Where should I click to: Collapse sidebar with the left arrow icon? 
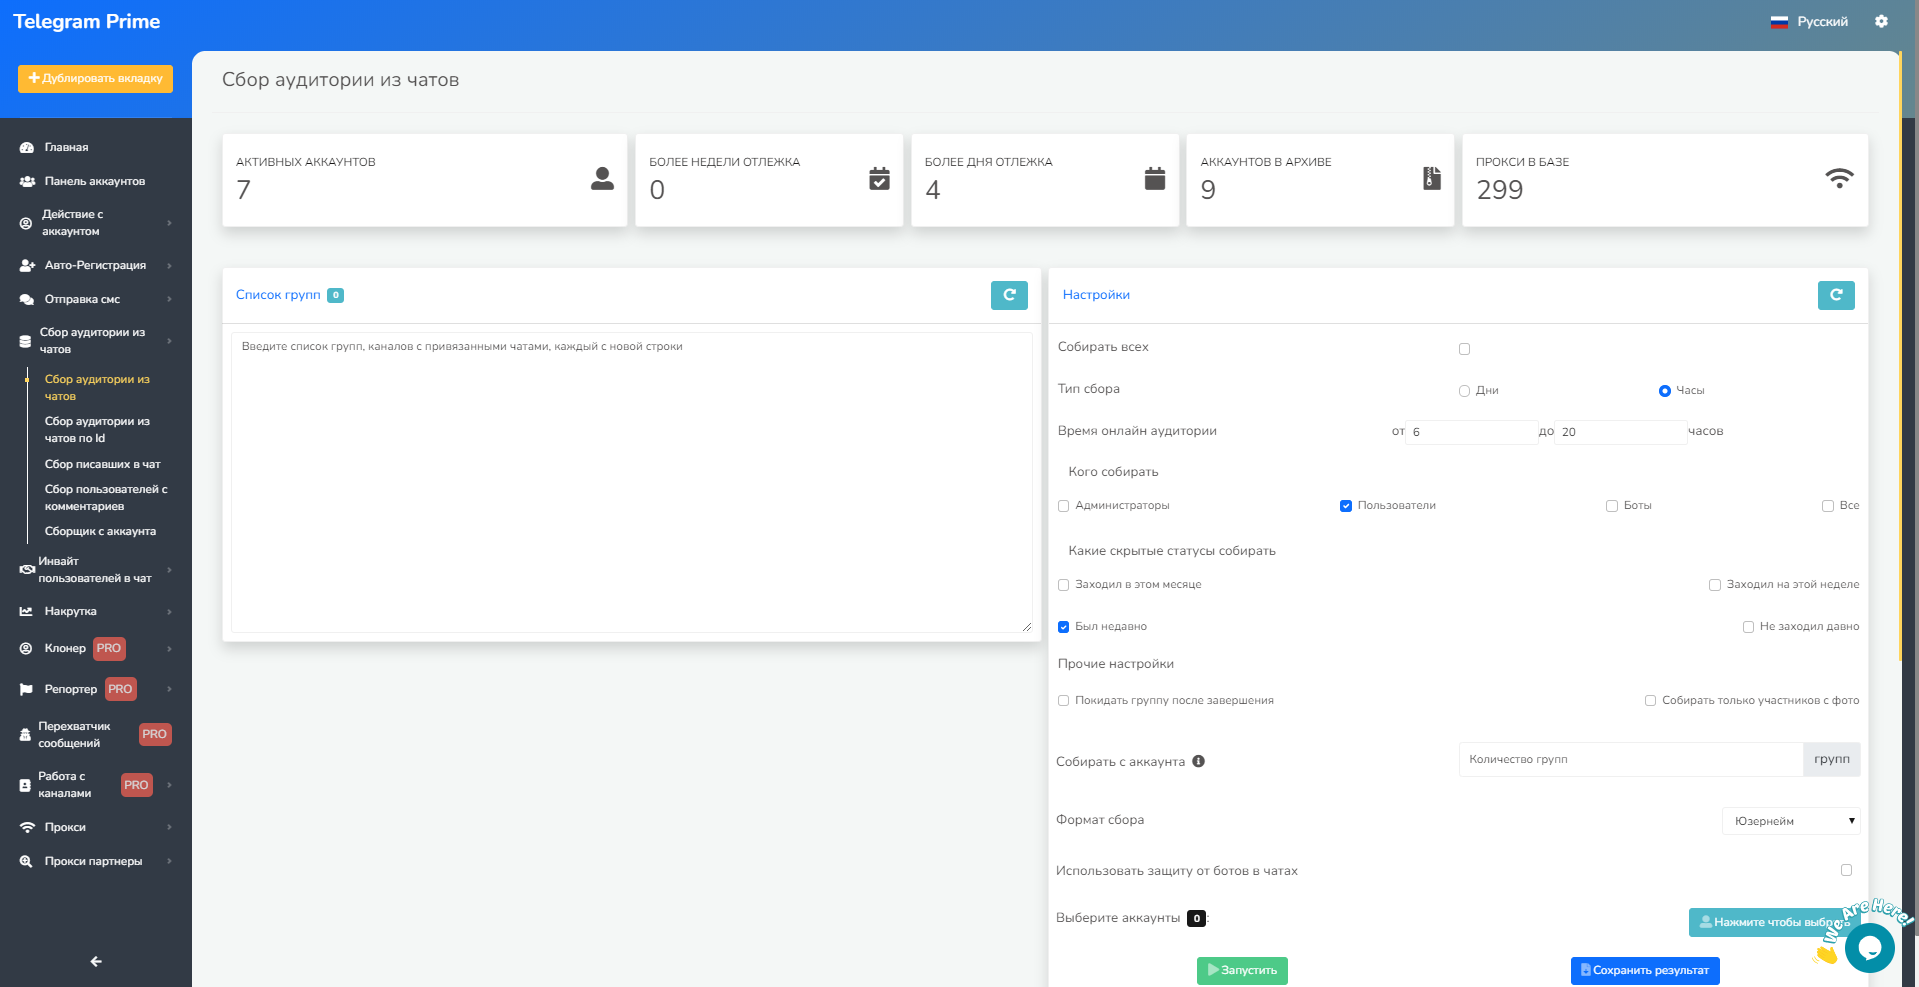pyautogui.click(x=96, y=961)
